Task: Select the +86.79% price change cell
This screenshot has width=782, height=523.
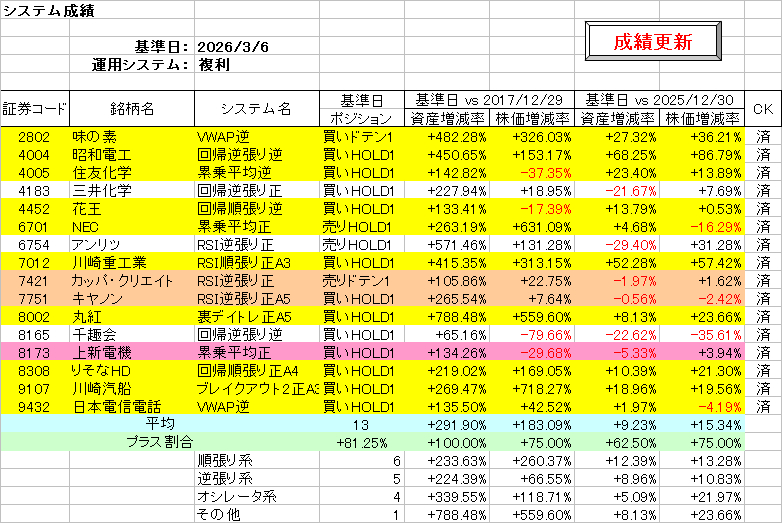Action: click(x=702, y=155)
